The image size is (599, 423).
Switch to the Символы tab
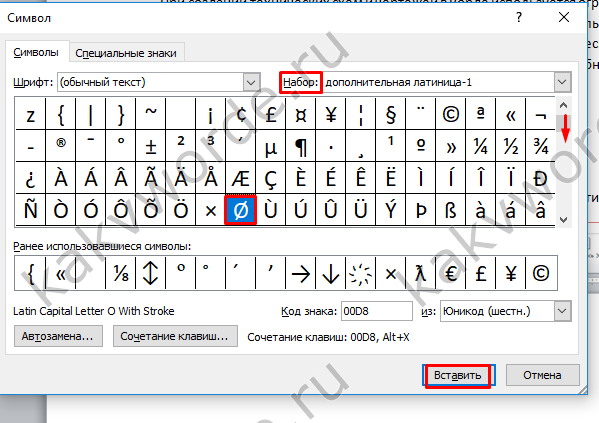[x=36, y=52]
